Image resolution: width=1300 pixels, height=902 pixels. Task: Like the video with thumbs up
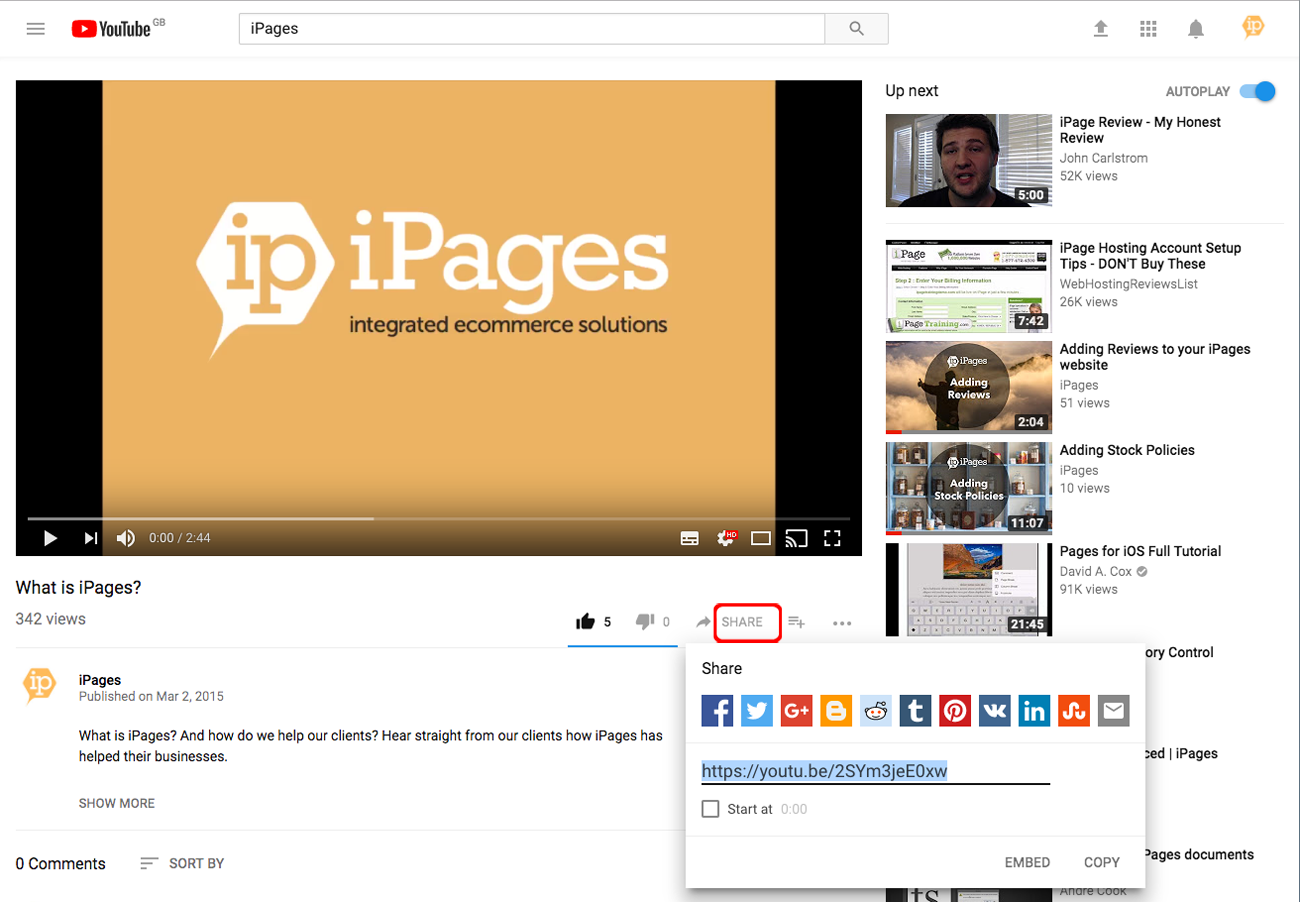point(586,622)
